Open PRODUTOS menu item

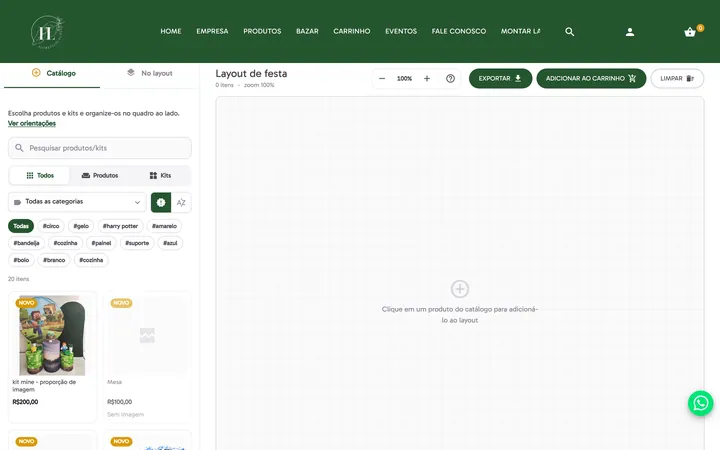262,31
